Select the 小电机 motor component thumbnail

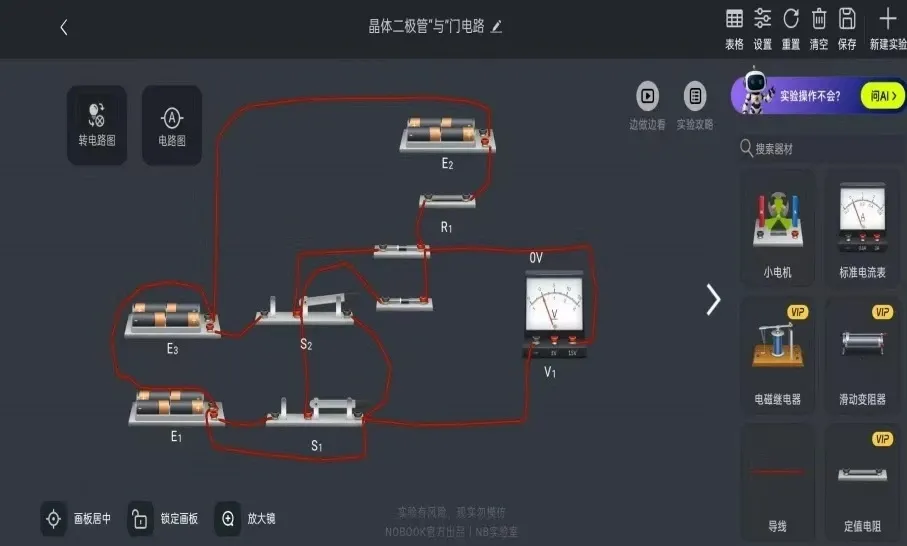tap(777, 227)
